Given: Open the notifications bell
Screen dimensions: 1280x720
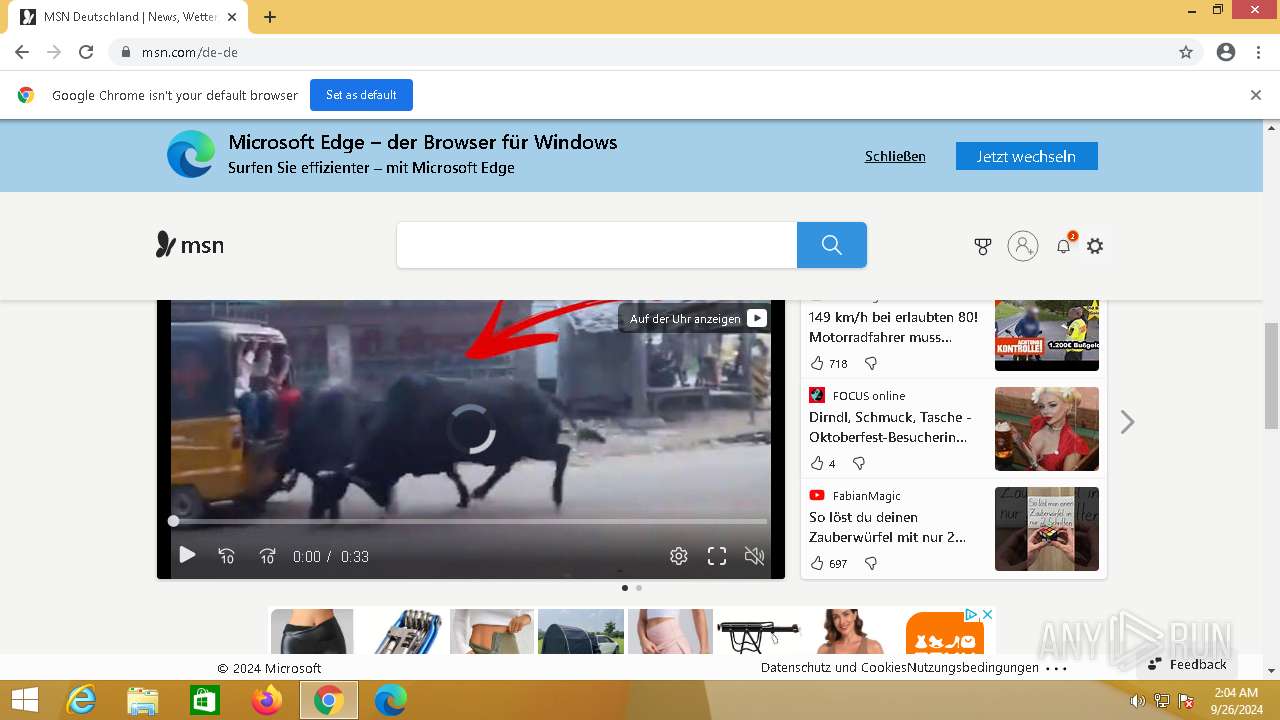Looking at the screenshot, I should coord(1064,246).
